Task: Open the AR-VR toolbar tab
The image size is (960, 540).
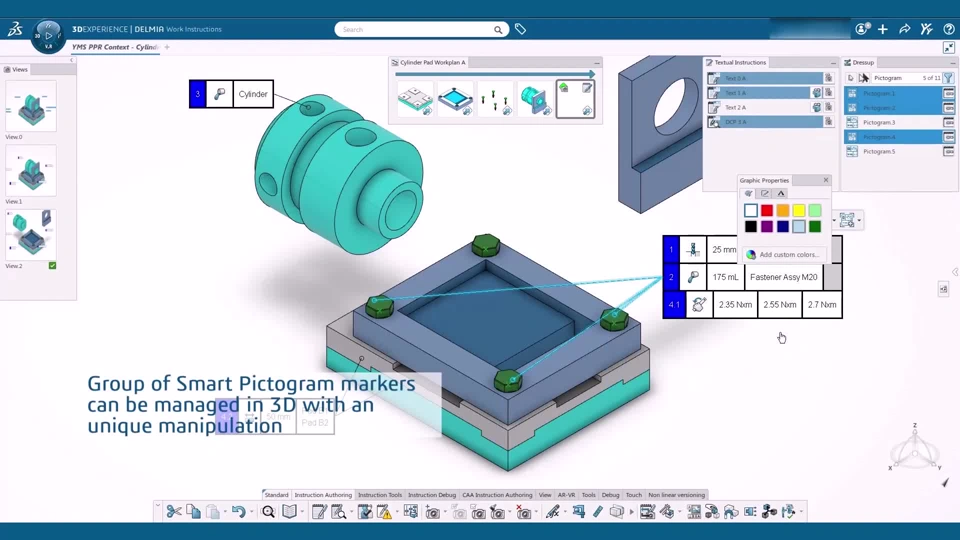Action: coord(566,495)
